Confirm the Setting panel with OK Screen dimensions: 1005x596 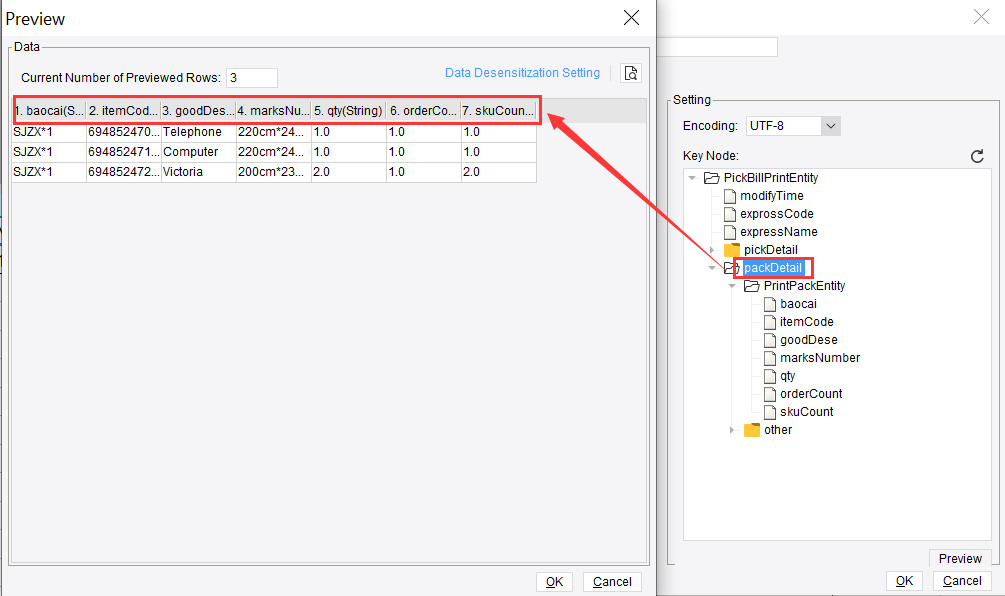pos(904,580)
